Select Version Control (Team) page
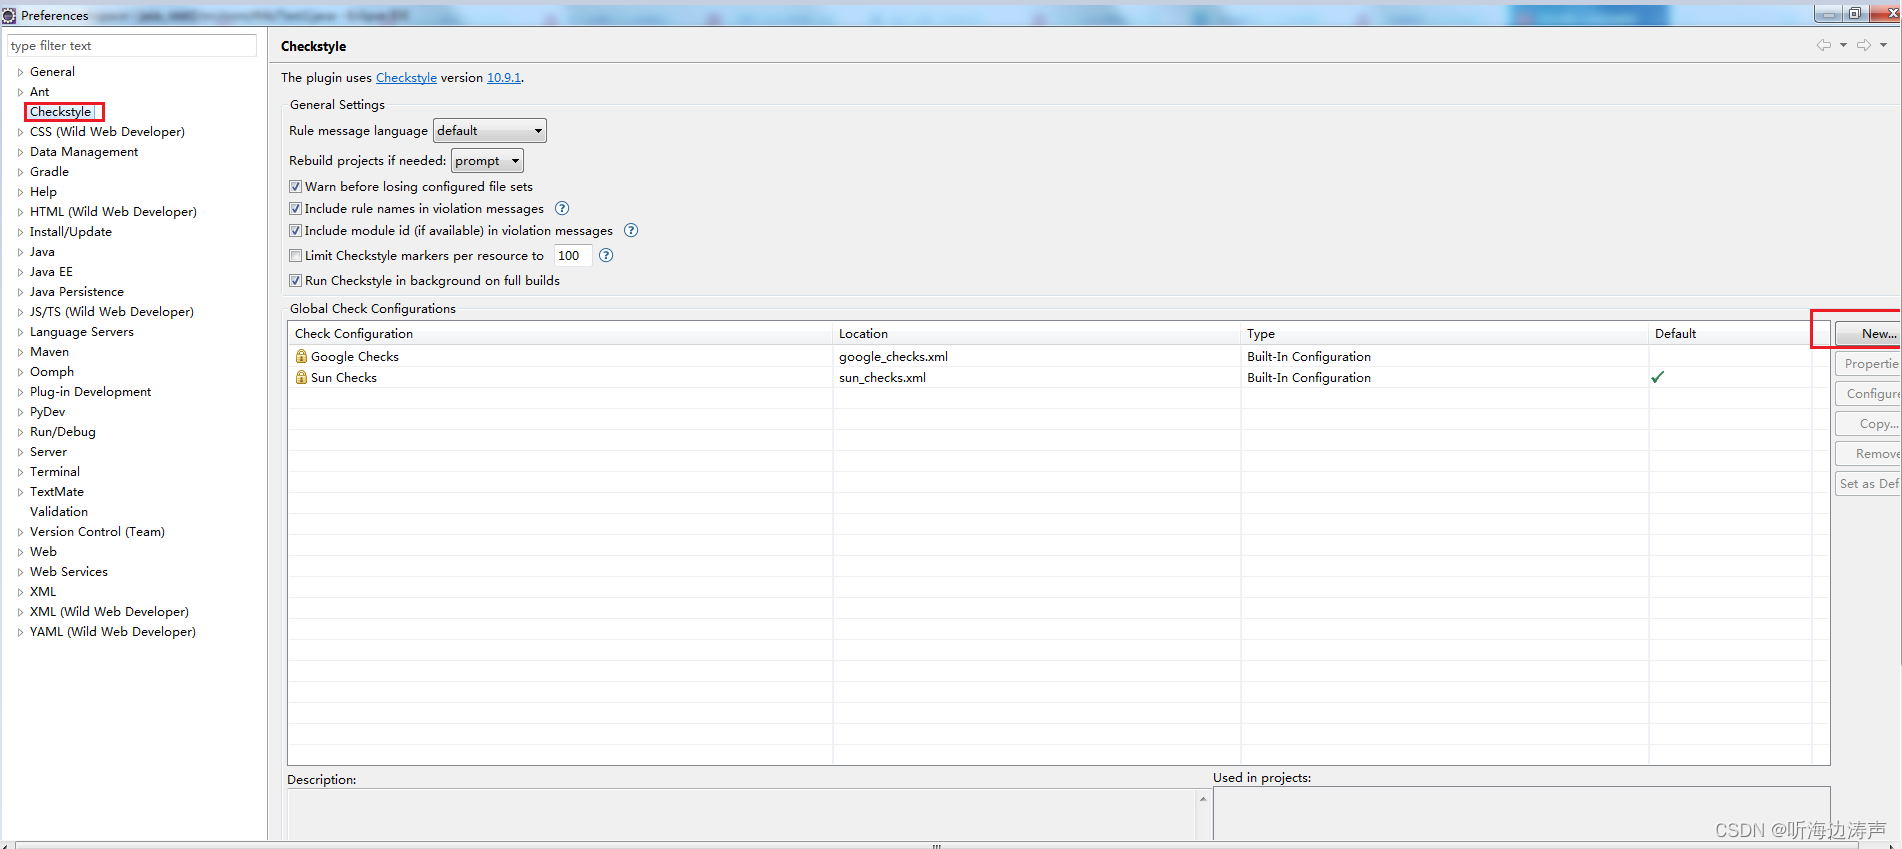1902x849 pixels. 97,531
